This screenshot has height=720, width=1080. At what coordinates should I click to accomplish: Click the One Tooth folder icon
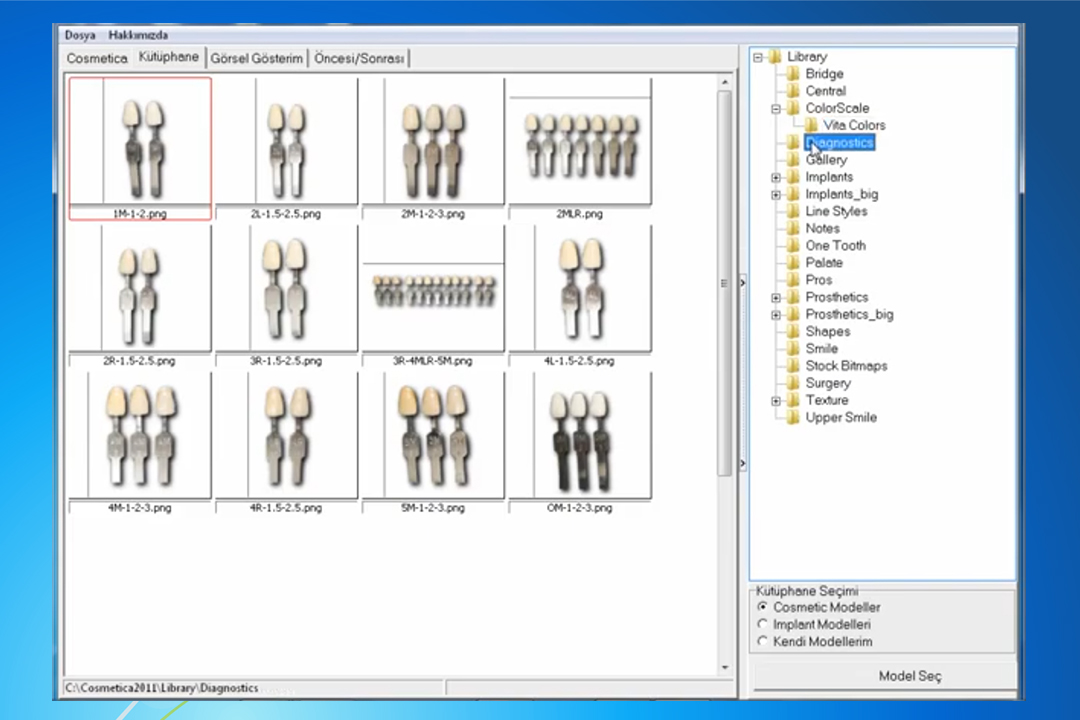pos(793,245)
